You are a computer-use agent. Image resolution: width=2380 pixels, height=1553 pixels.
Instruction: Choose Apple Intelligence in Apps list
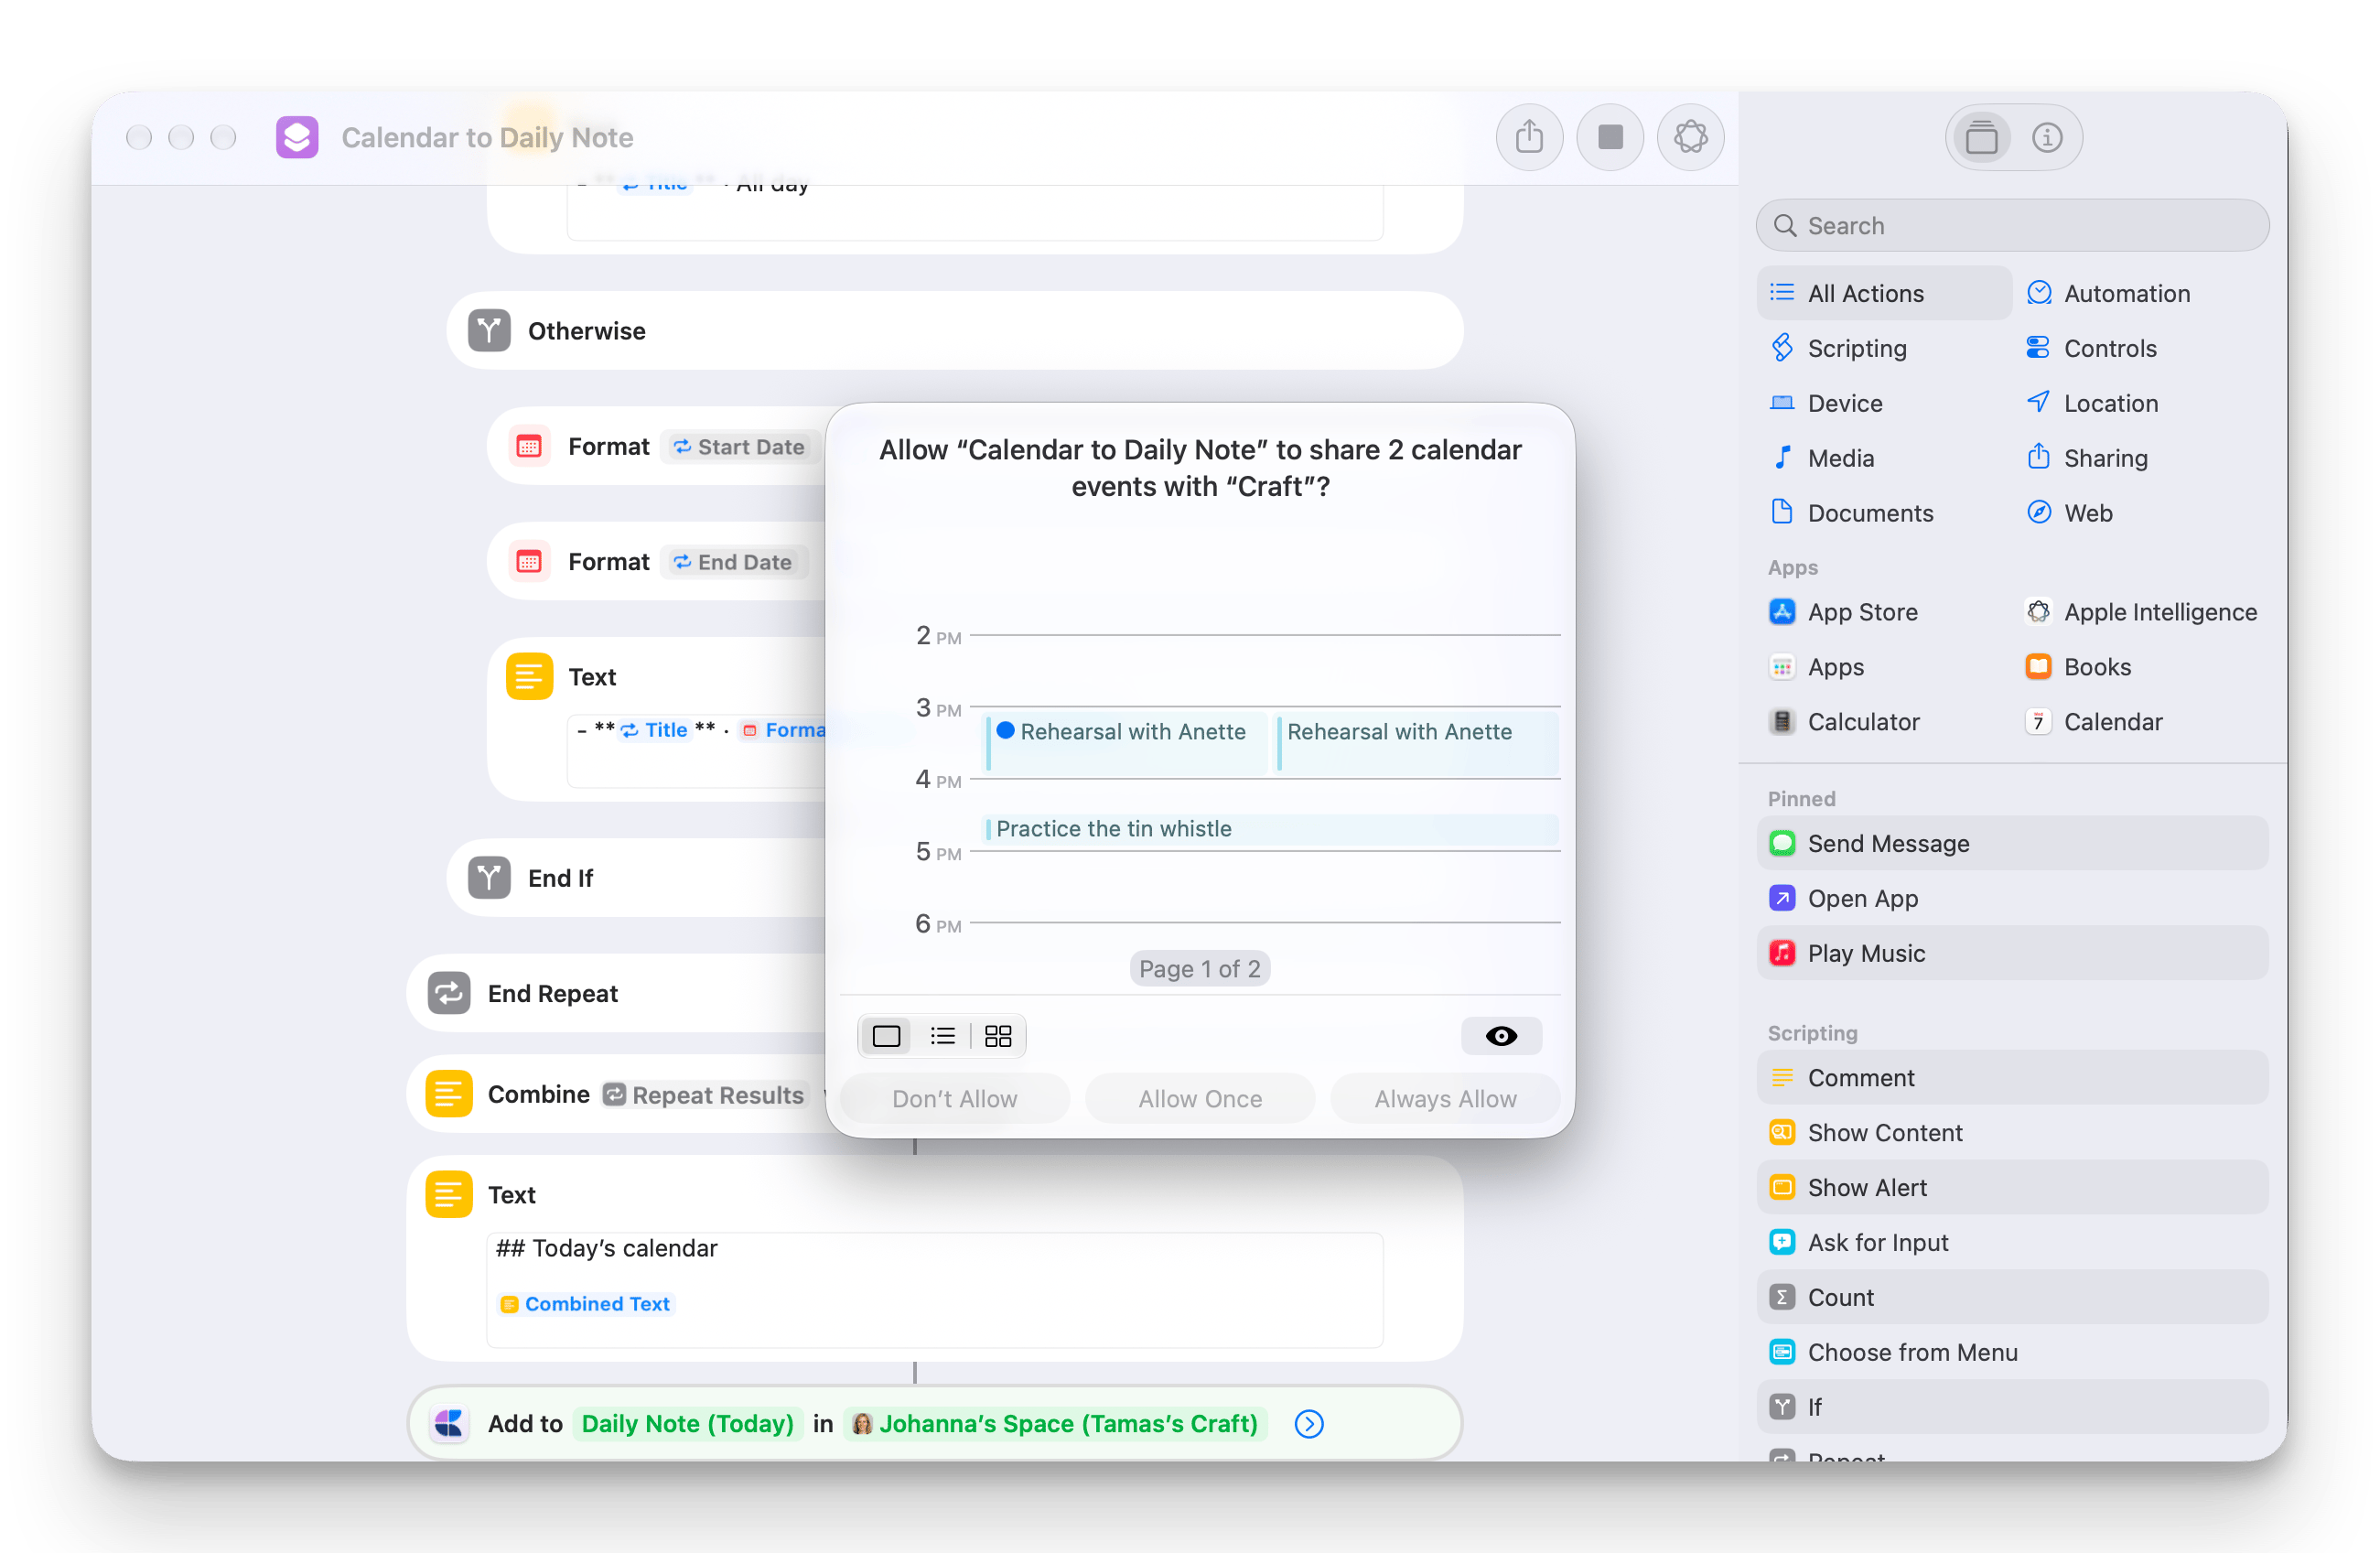point(2142,612)
